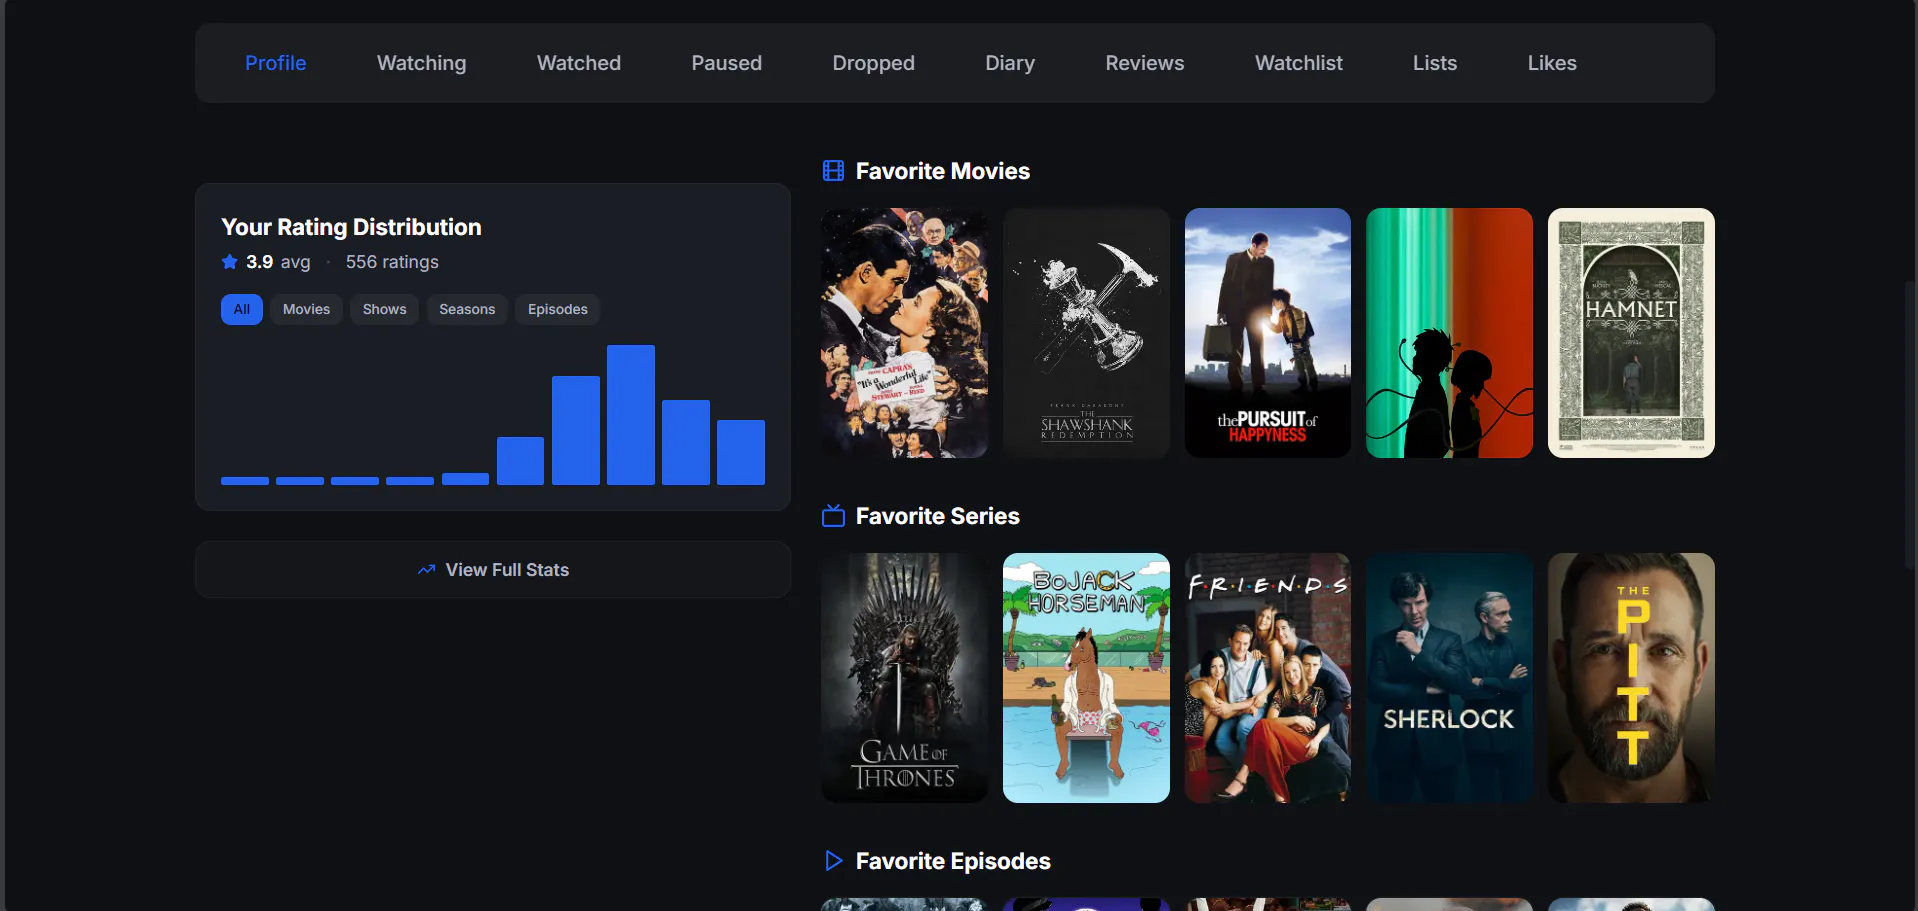Open the Watchlist tab
The width and height of the screenshot is (1918, 911).
pyautogui.click(x=1298, y=63)
